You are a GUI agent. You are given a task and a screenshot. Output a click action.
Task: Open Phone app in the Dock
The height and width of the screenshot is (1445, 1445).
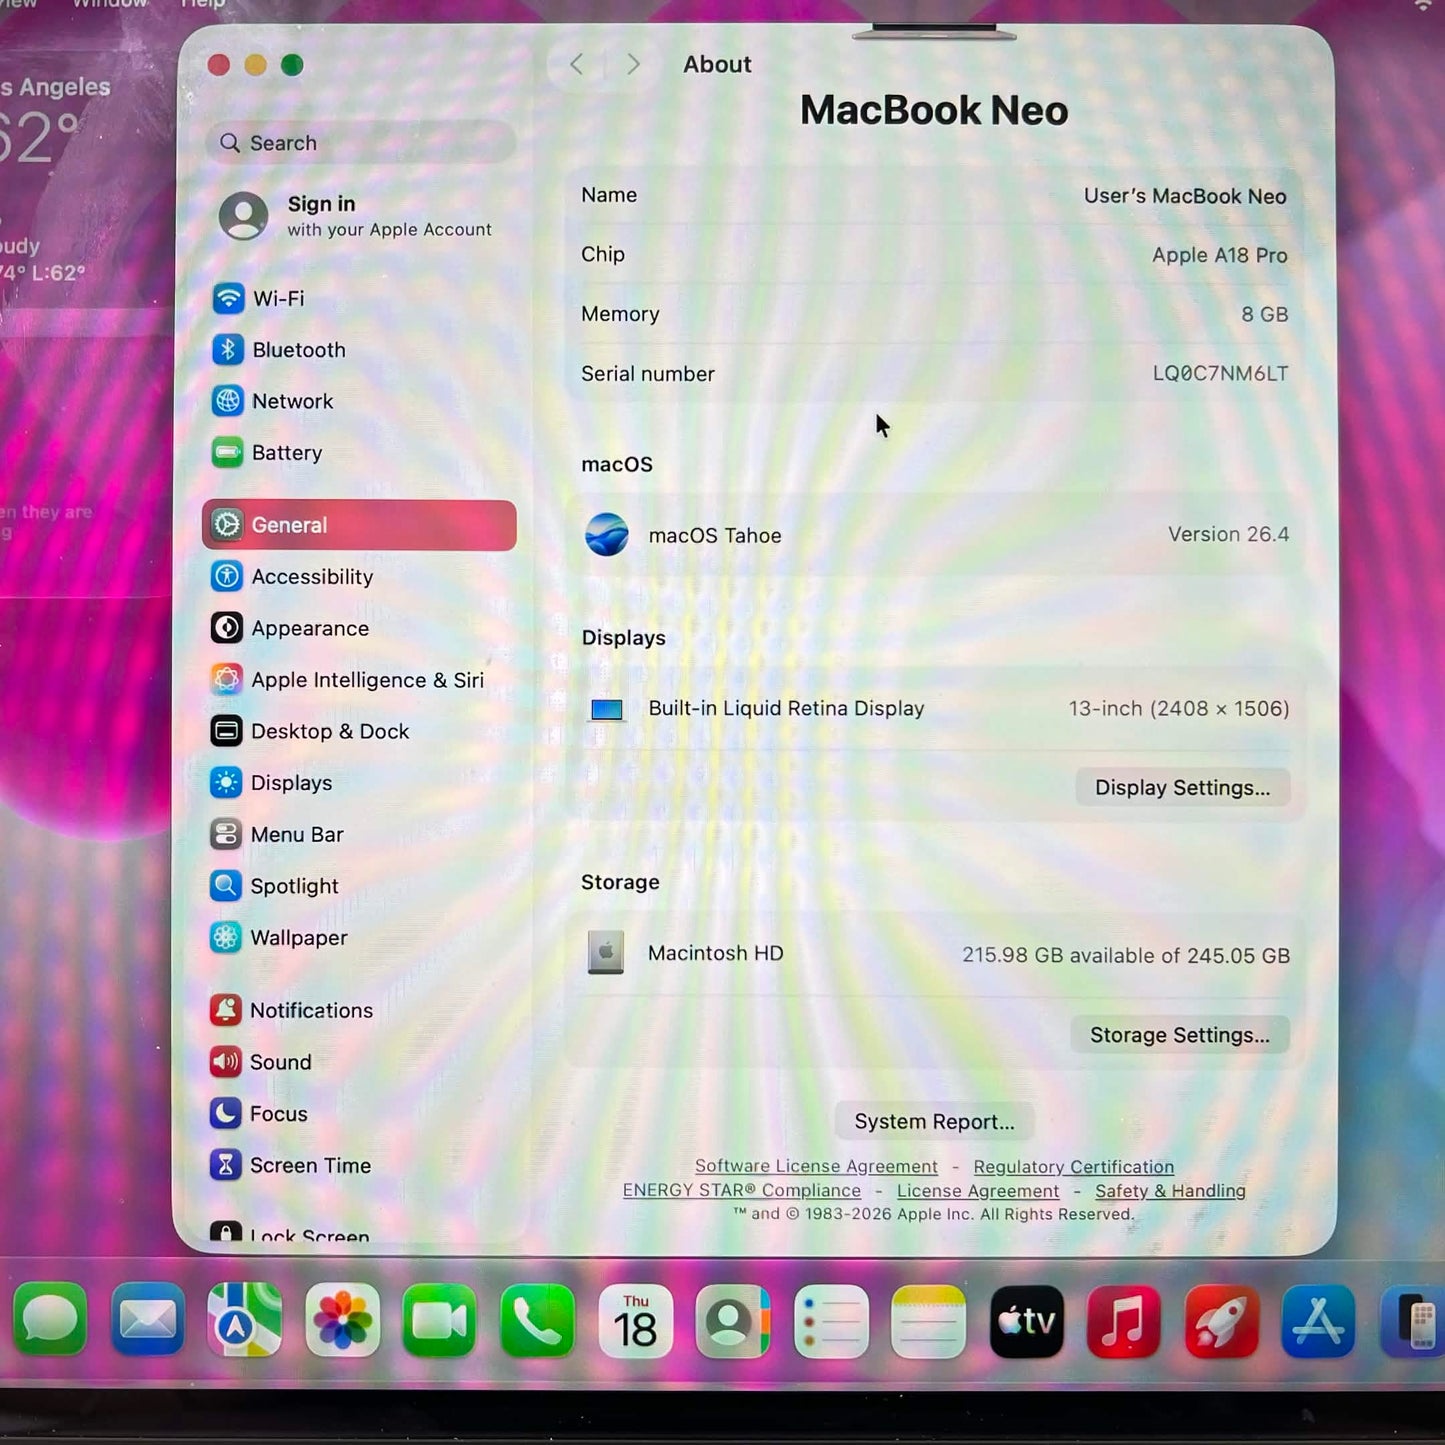click(537, 1320)
